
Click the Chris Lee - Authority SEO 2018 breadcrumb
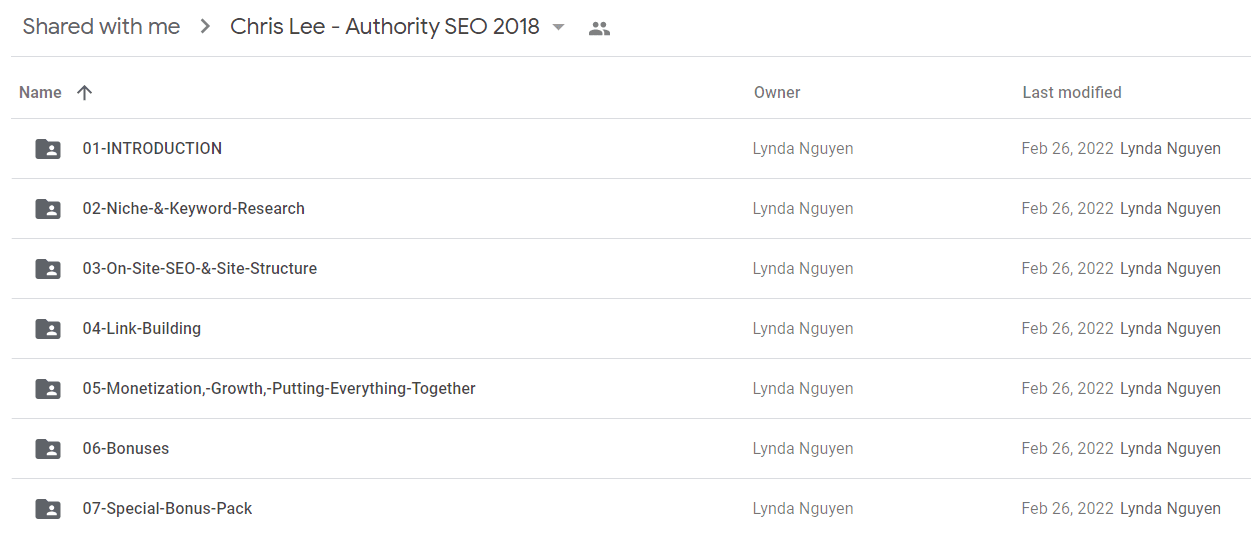pyautogui.click(x=385, y=27)
